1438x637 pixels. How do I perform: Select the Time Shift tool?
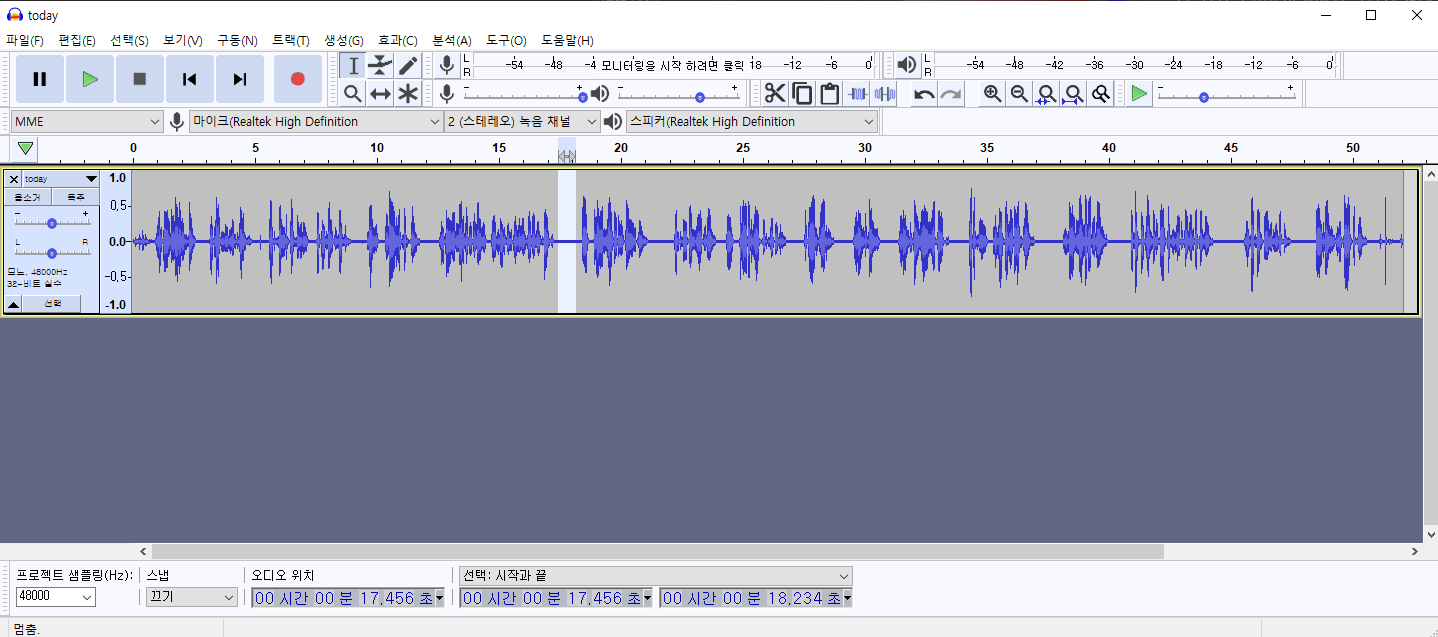[x=380, y=94]
